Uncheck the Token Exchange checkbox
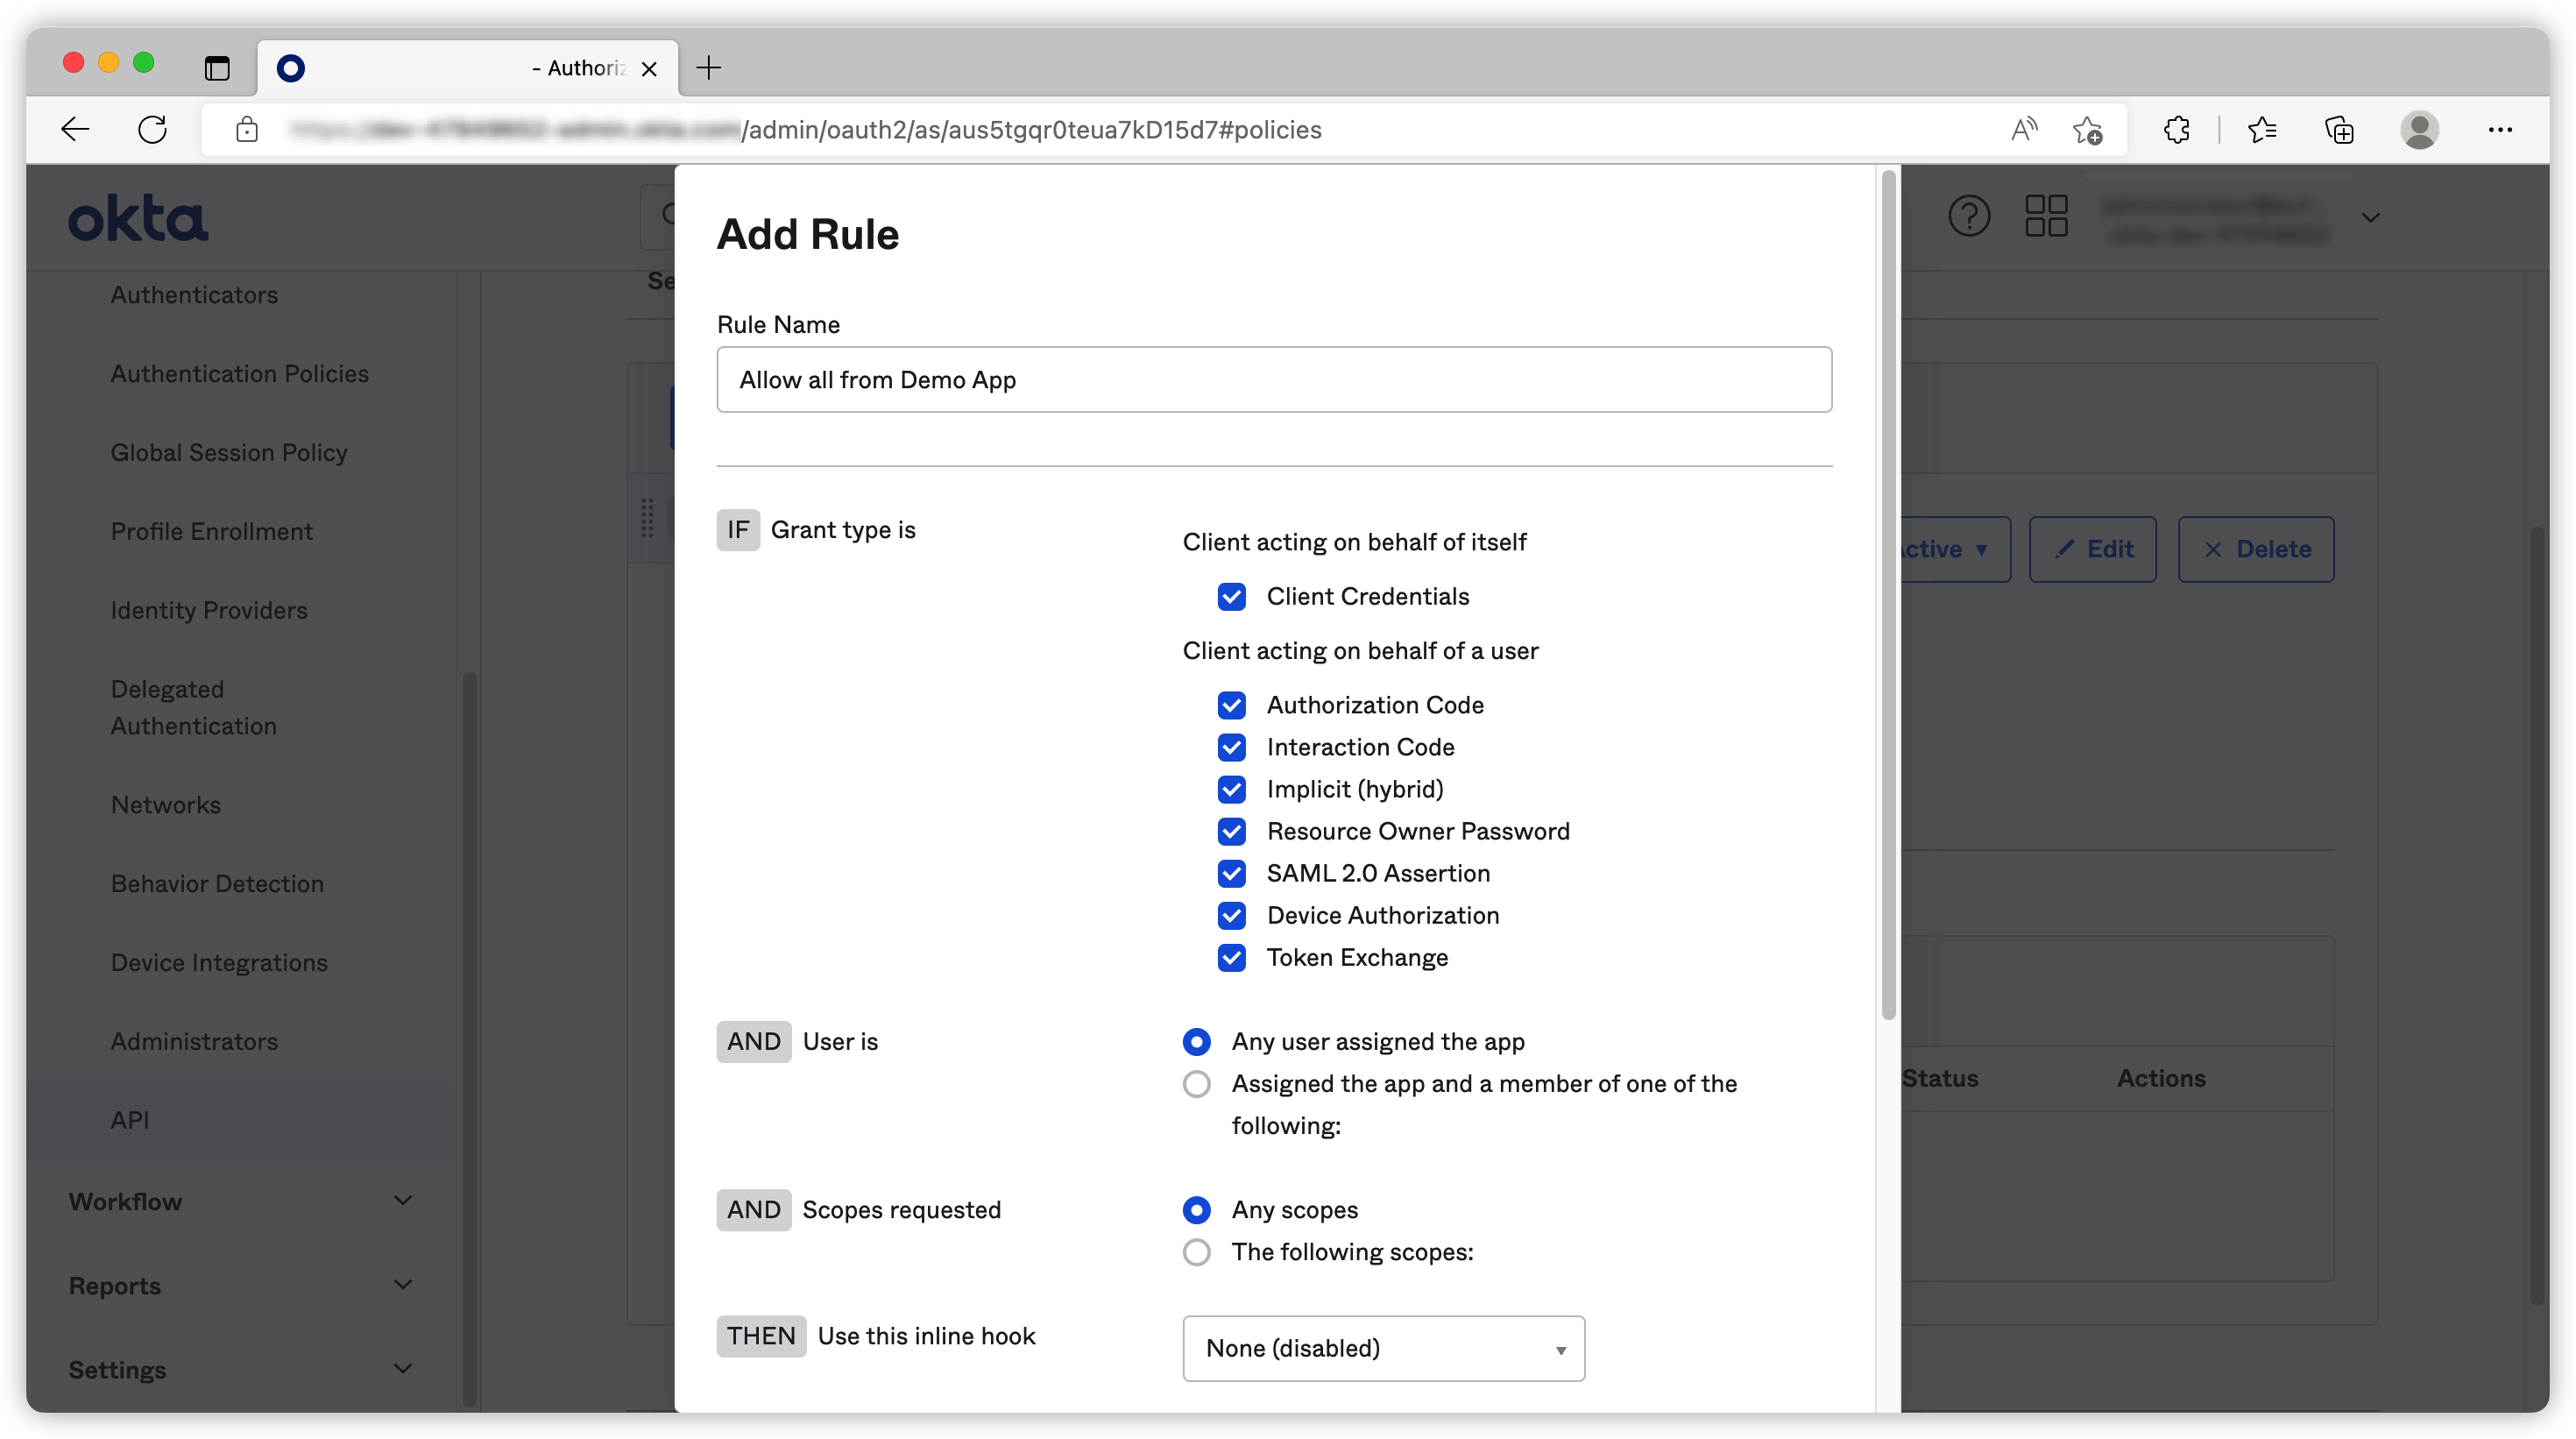2576x1439 pixels. pos(1231,958)
